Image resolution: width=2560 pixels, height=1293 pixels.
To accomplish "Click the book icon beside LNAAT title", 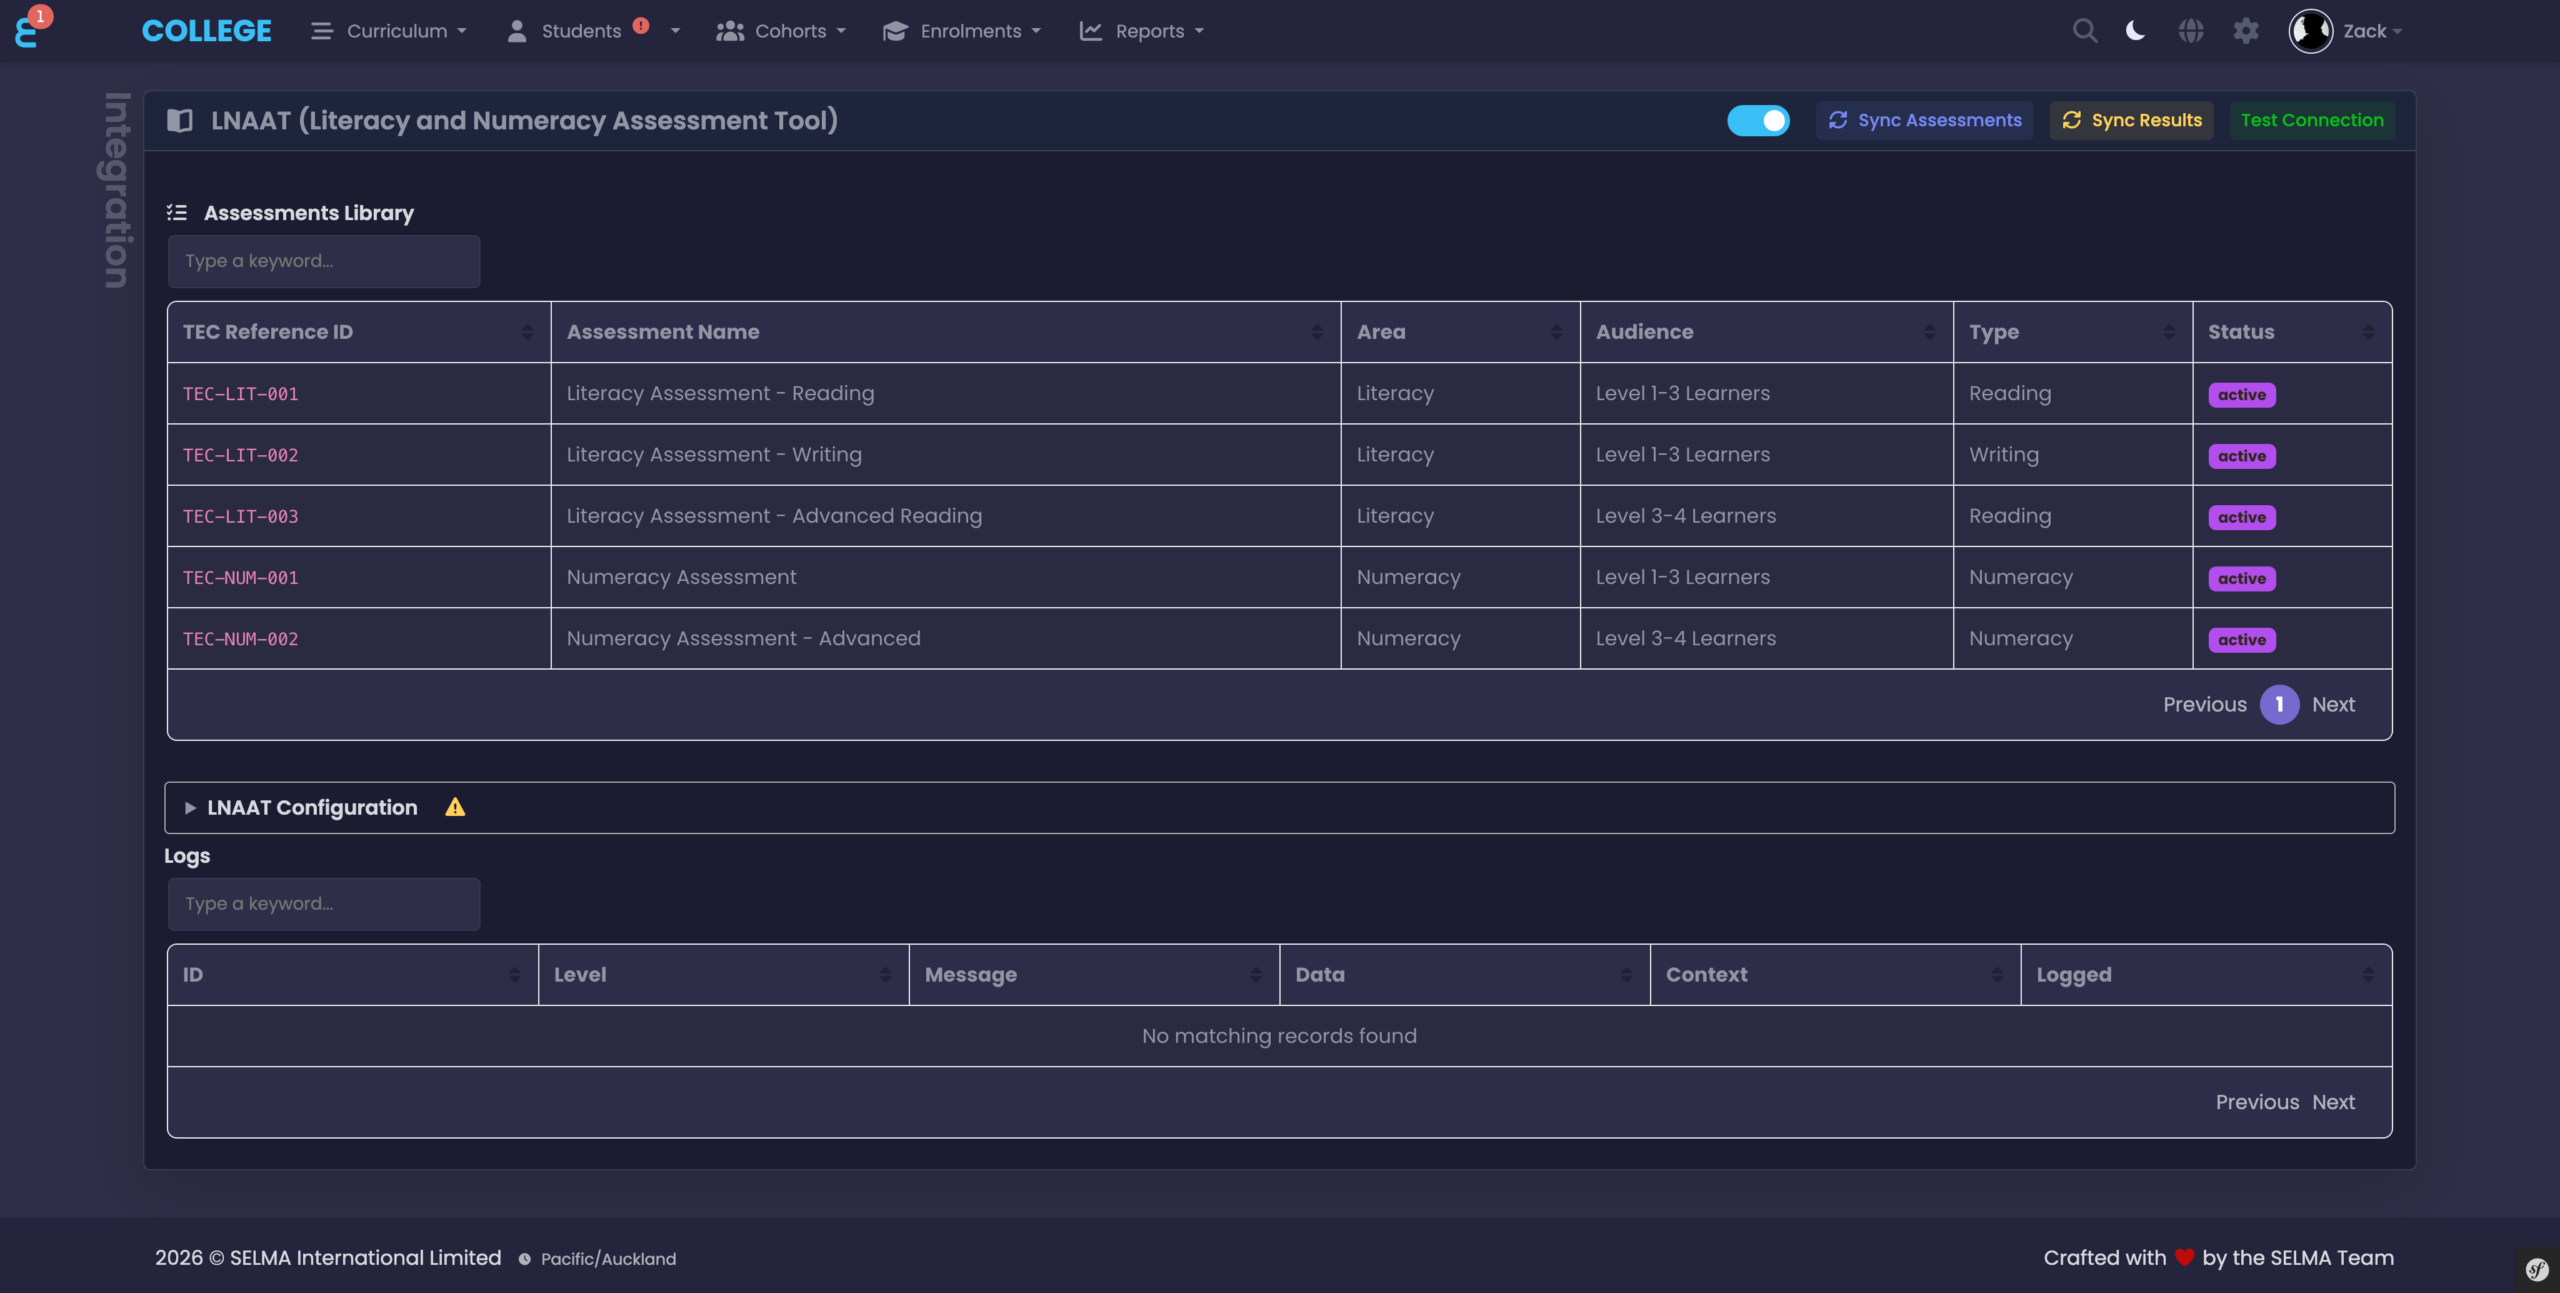I will [x=179, y=120].
